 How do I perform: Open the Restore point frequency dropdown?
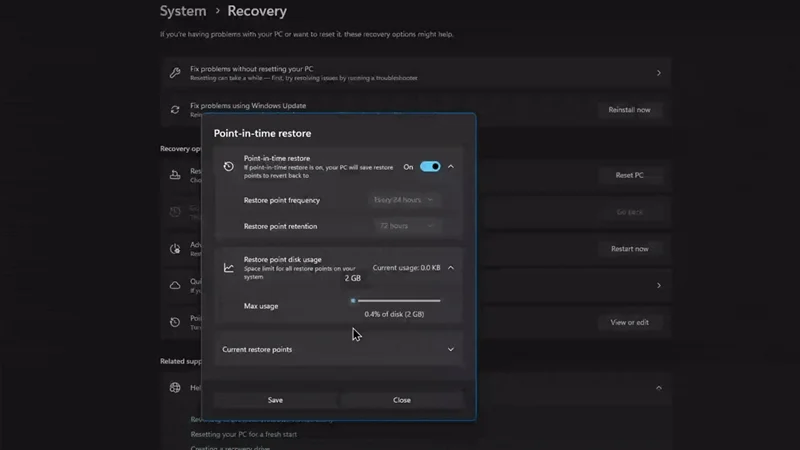pos(404,200)
